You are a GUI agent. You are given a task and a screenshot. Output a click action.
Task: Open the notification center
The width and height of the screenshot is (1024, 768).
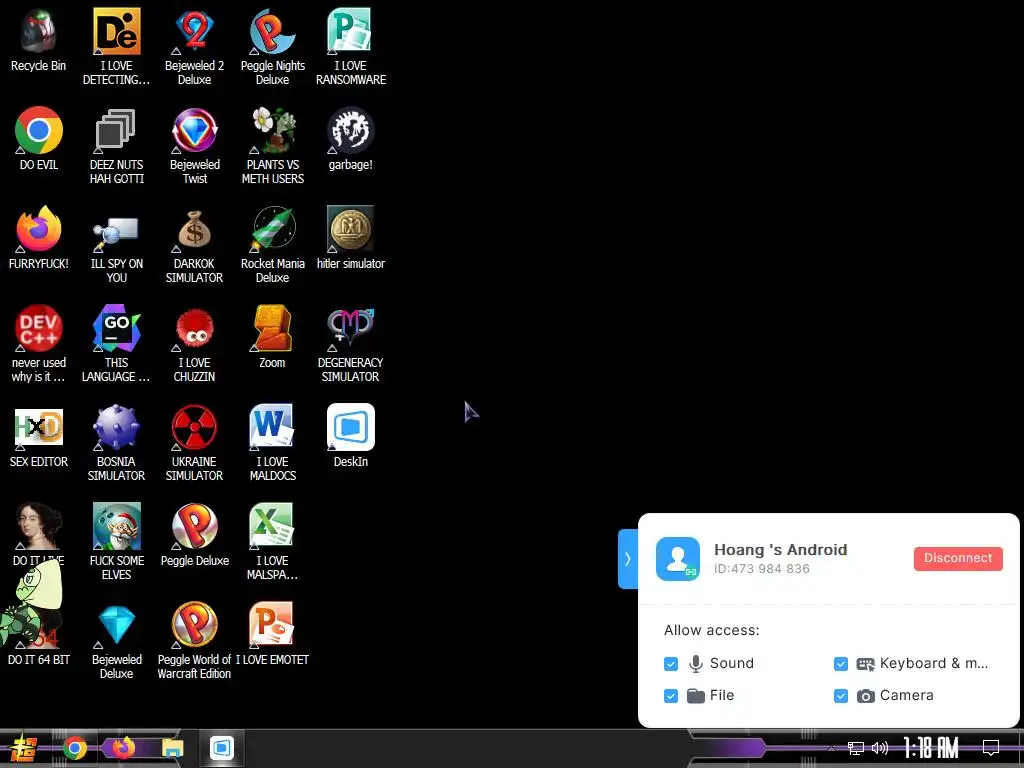991,748
